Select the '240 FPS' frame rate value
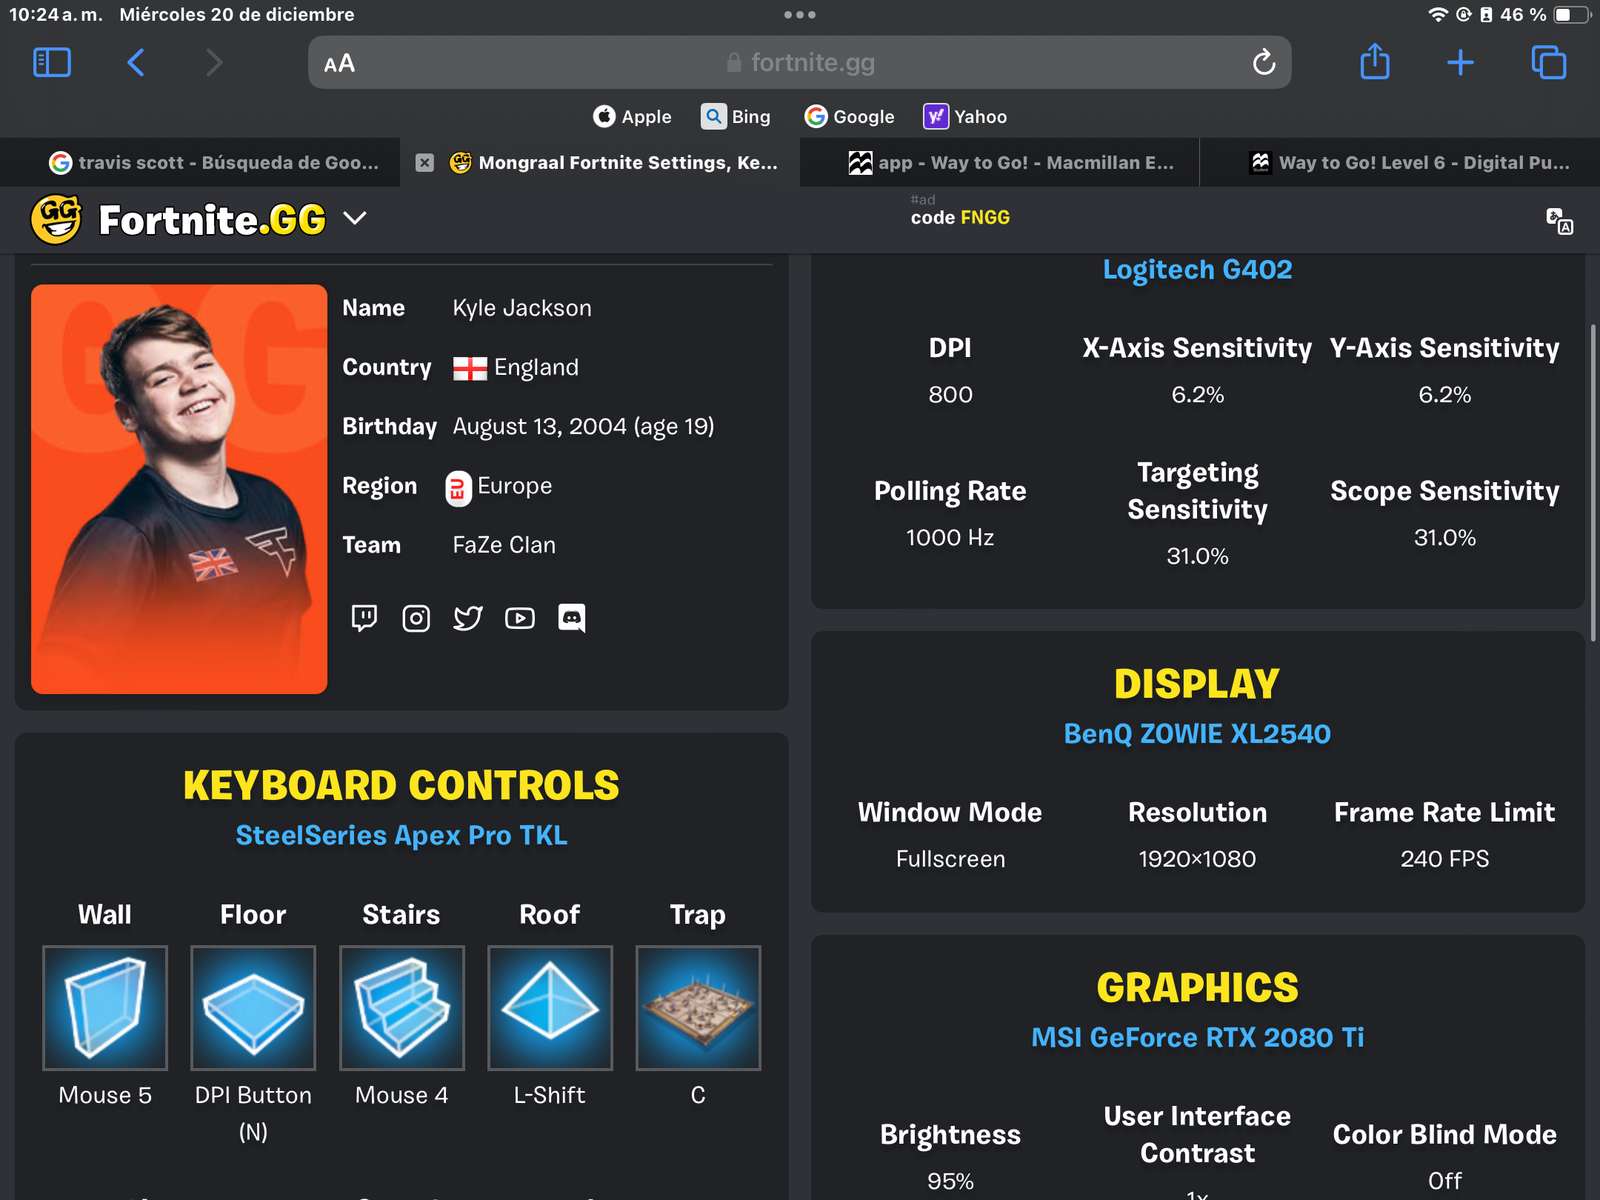 (1444, 859)
